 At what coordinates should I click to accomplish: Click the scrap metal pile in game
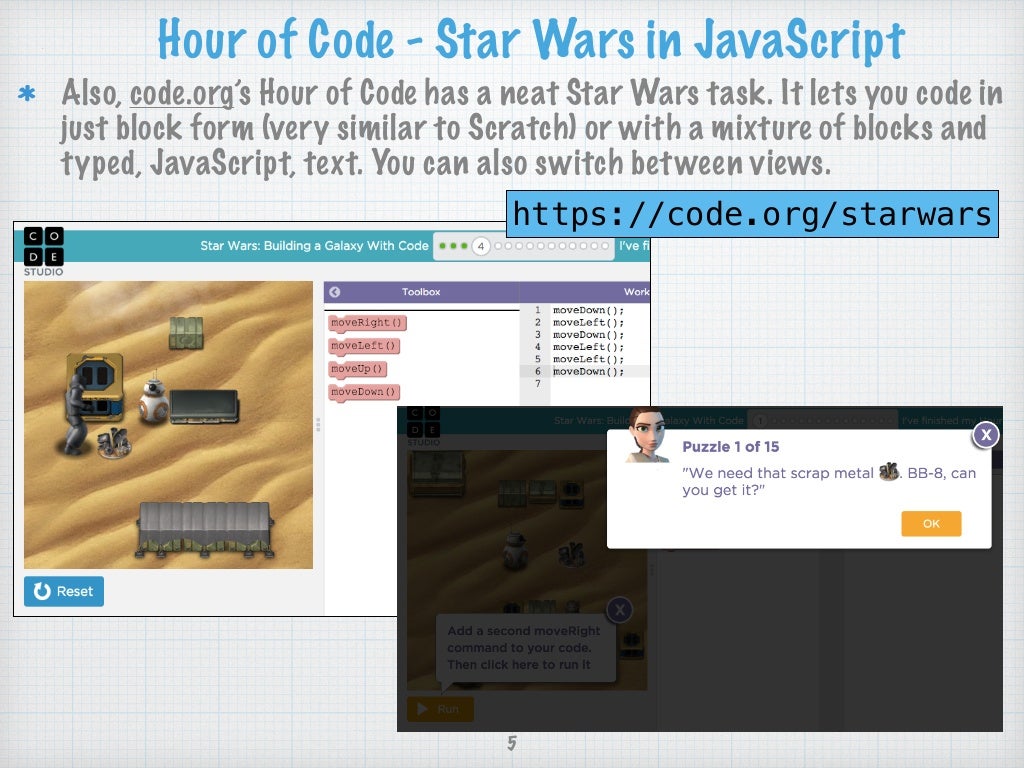pos(114,443)
